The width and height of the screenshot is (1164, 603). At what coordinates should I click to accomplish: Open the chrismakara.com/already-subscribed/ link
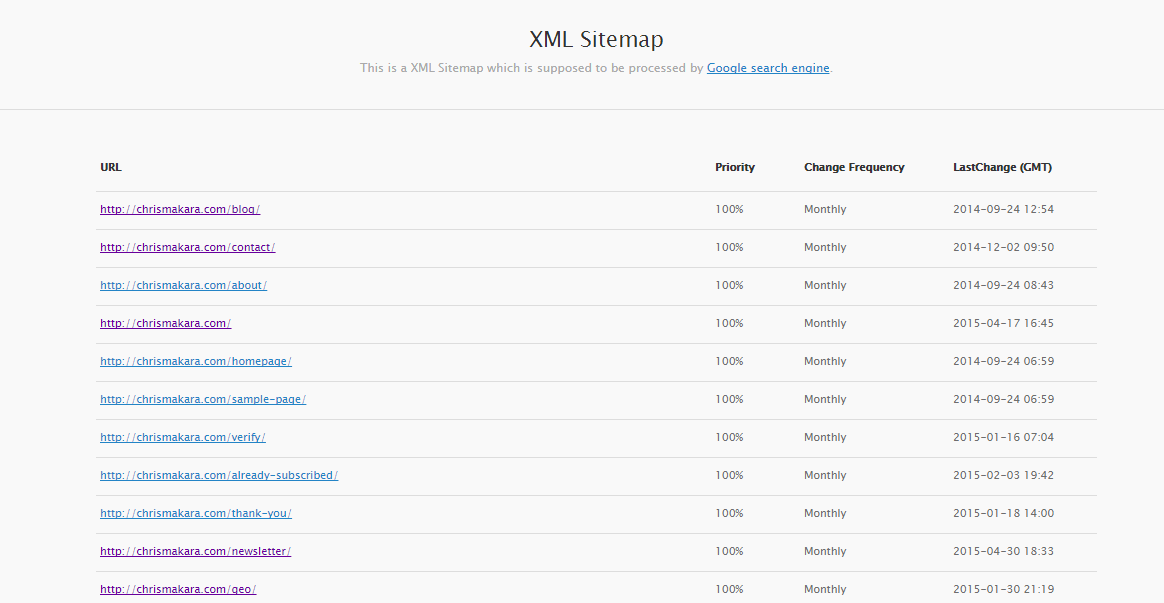coord(219,475)
